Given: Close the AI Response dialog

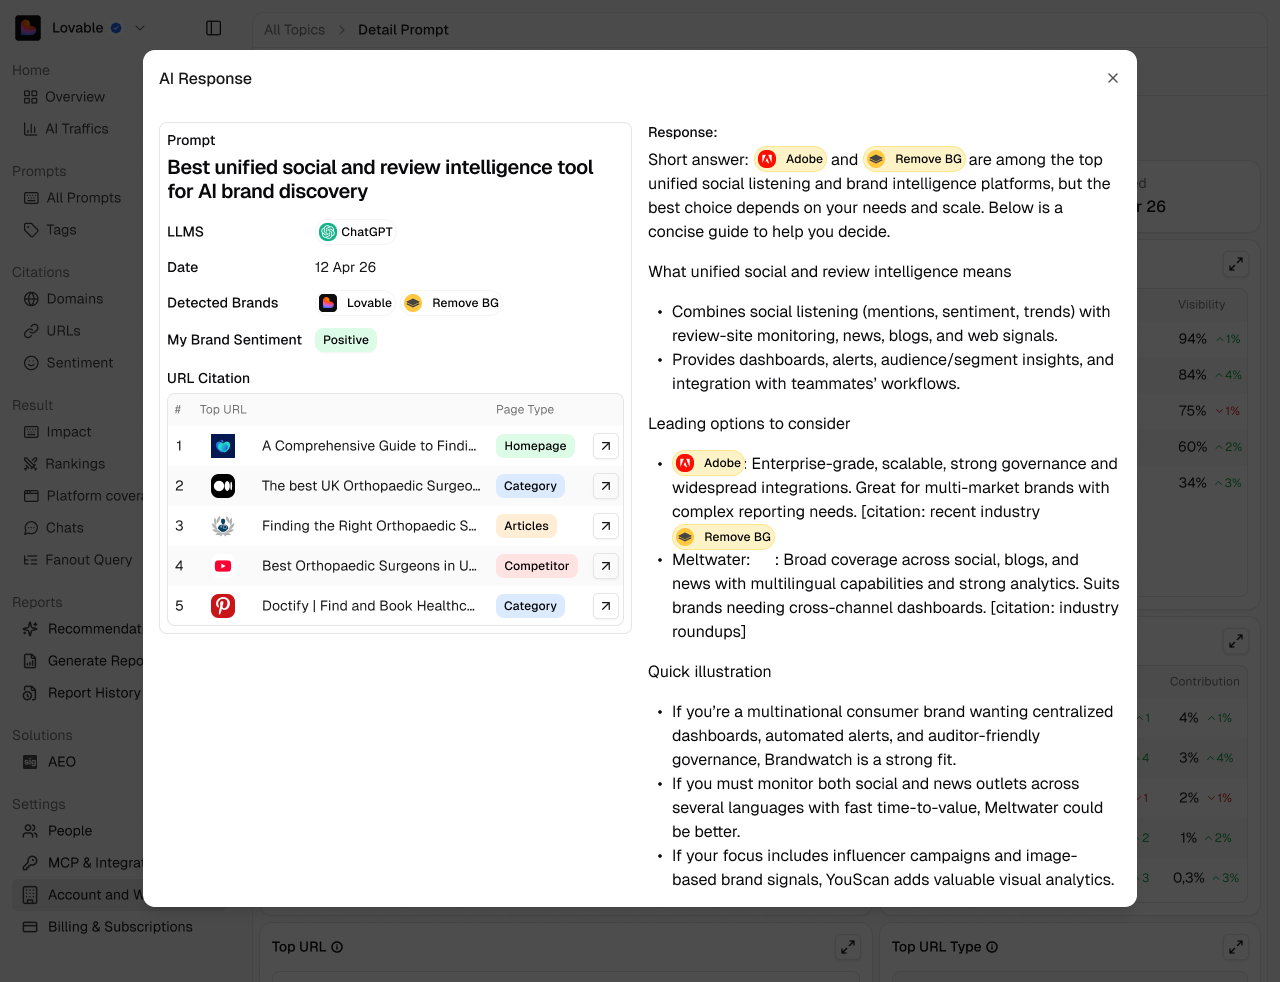Looking at the screenshot, I should click(1113, 78).
